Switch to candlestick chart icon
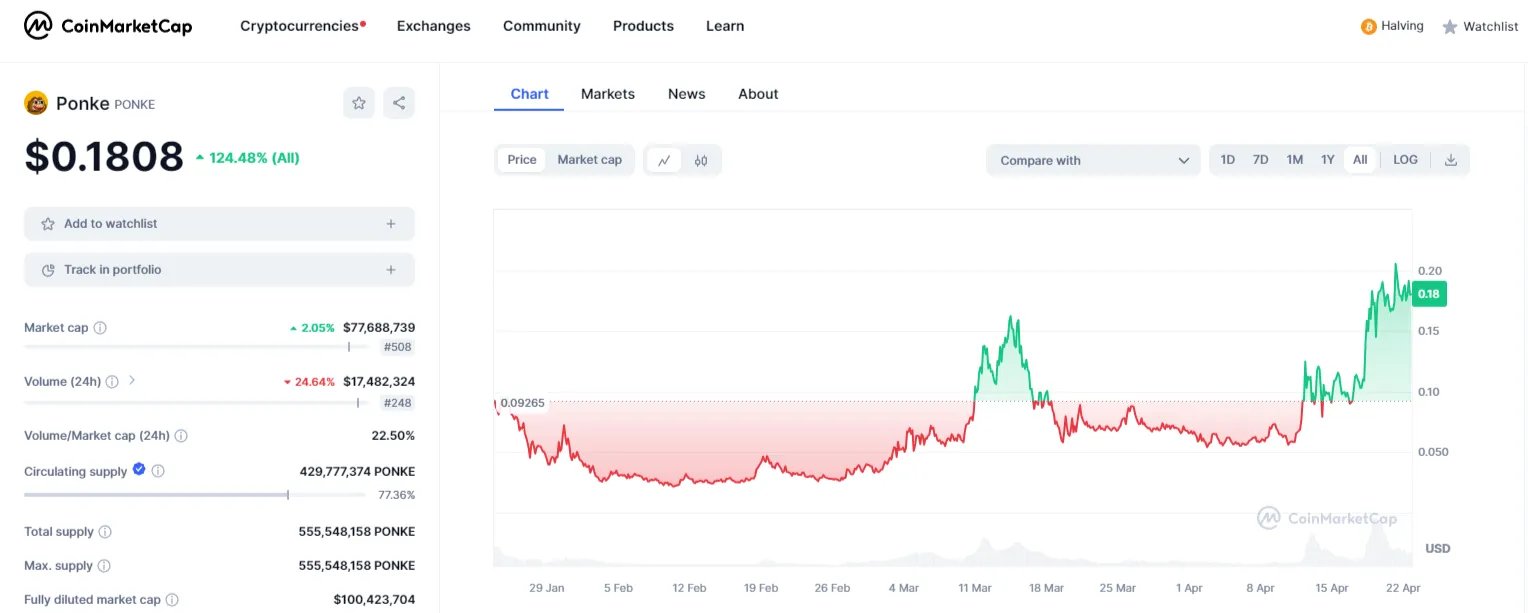 pyautogui.click(x=701, y=160)
